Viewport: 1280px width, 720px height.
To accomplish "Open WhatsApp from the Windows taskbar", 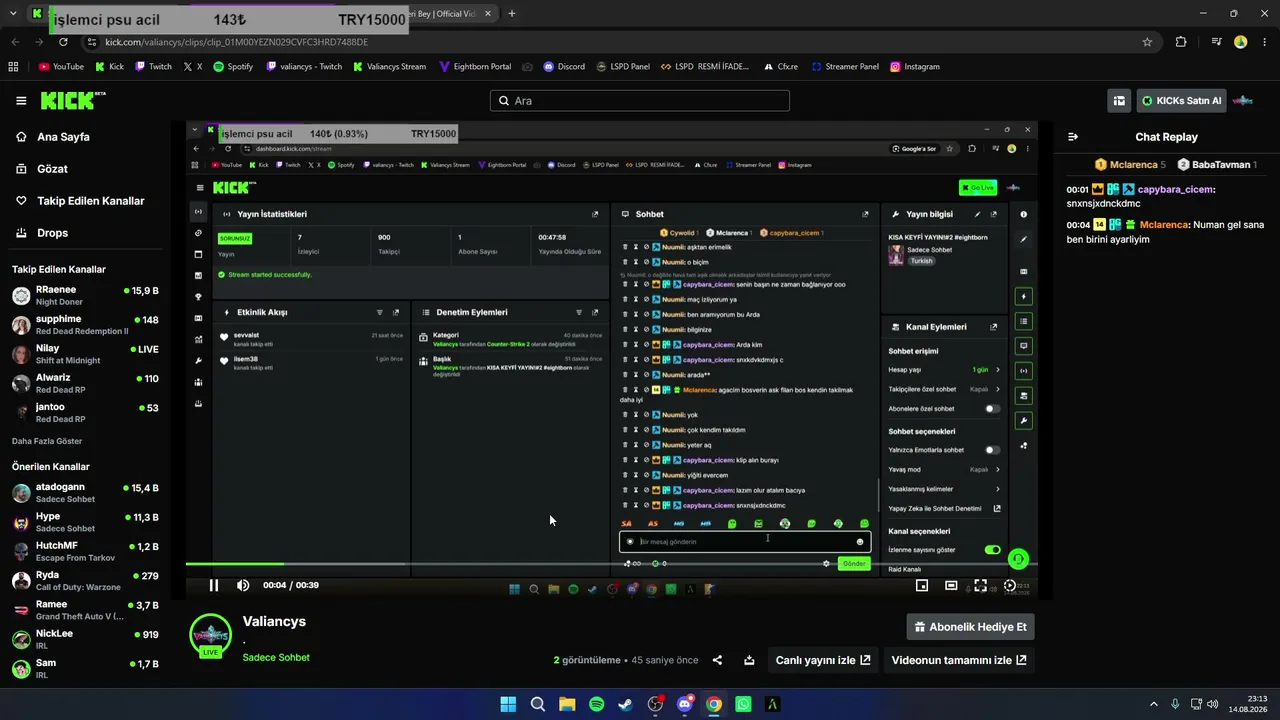I will [743, 704].
